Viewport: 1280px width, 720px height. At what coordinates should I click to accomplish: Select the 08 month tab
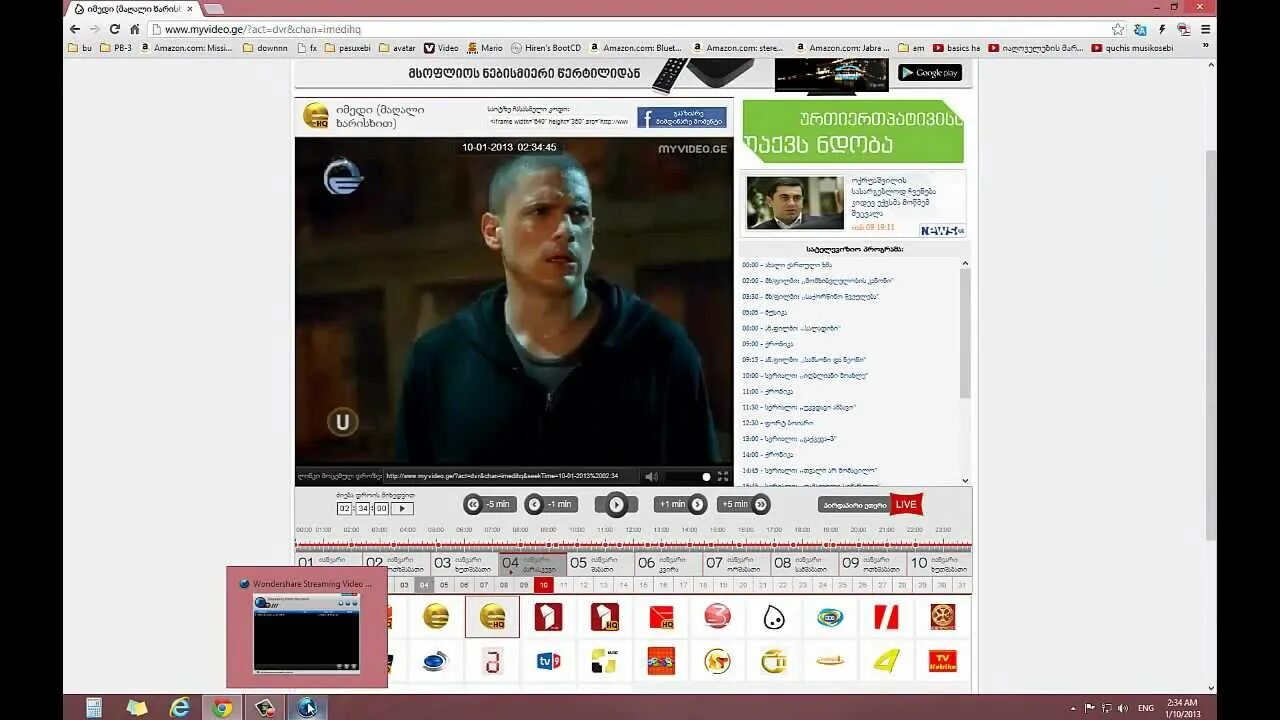[x=805, y=563]
